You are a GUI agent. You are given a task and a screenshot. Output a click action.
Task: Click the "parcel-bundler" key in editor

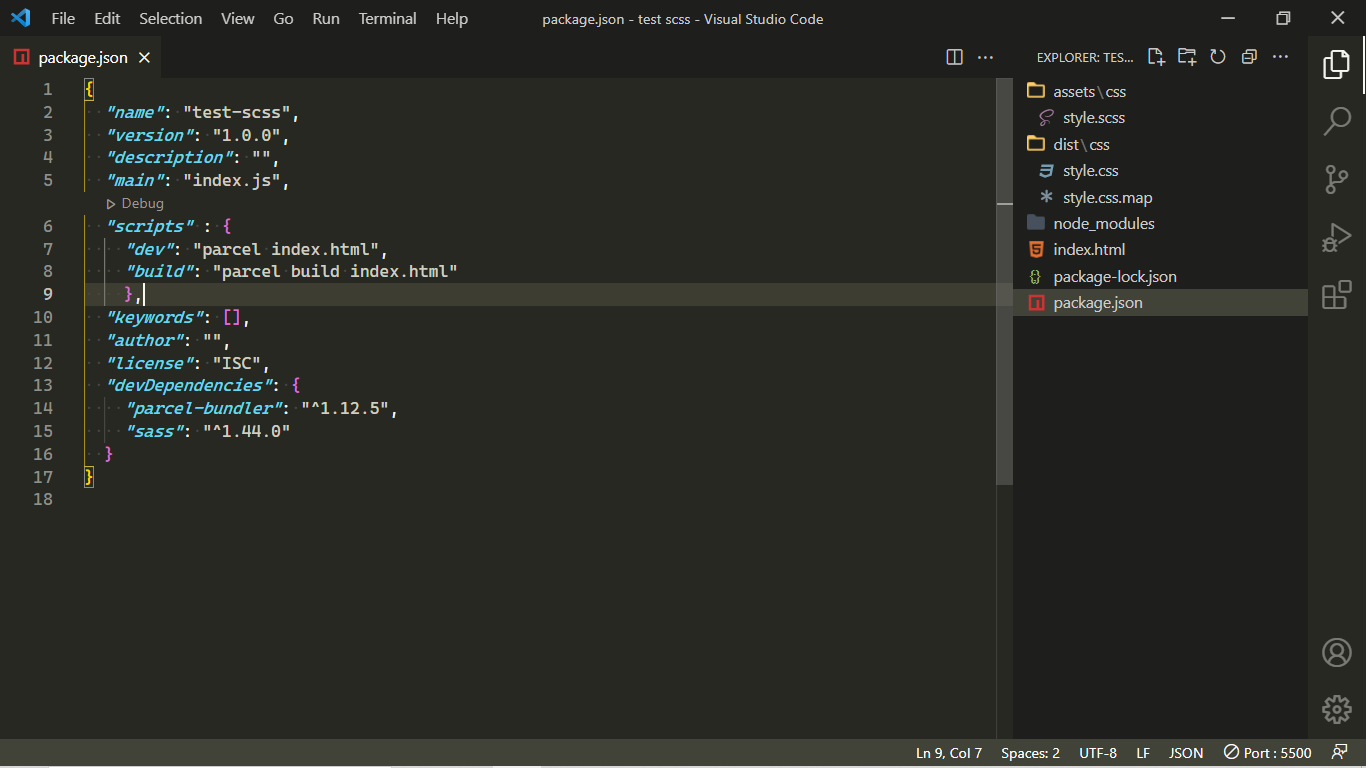coord(206,409)
